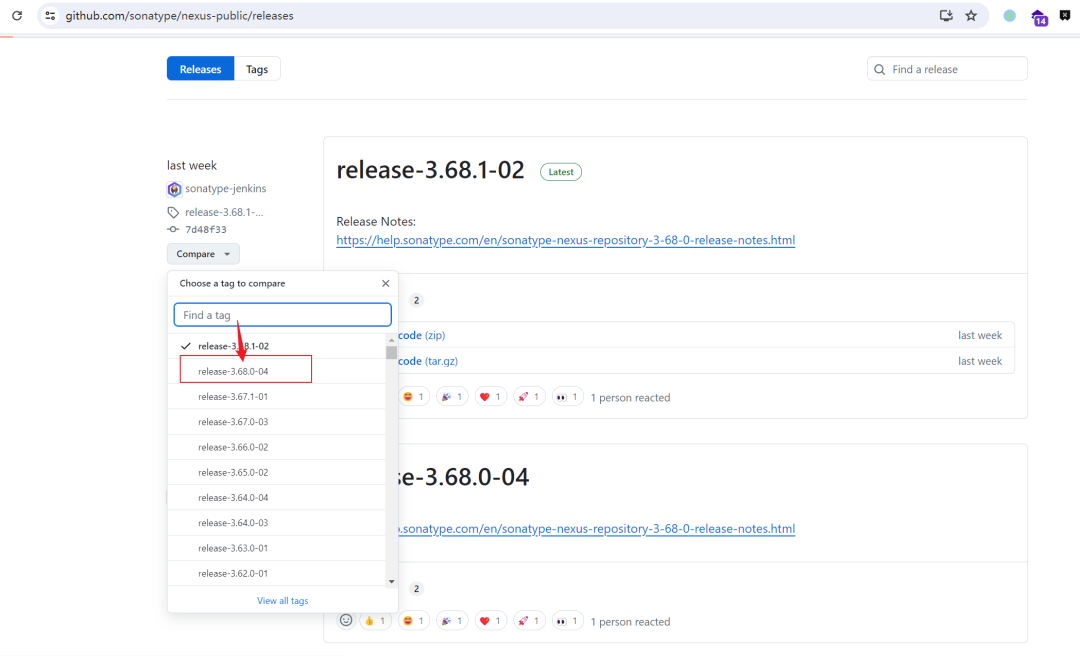Open the add-reaction smiley on release-3.68.0-04

(x=346, y=620)
